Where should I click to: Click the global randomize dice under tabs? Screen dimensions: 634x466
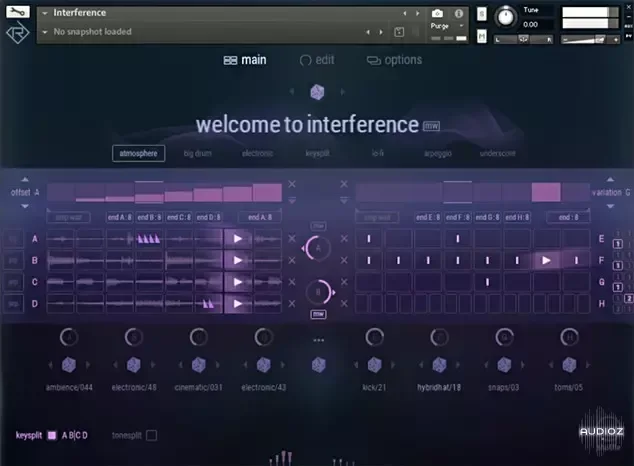pyautogui.click(x=317, y=92)
